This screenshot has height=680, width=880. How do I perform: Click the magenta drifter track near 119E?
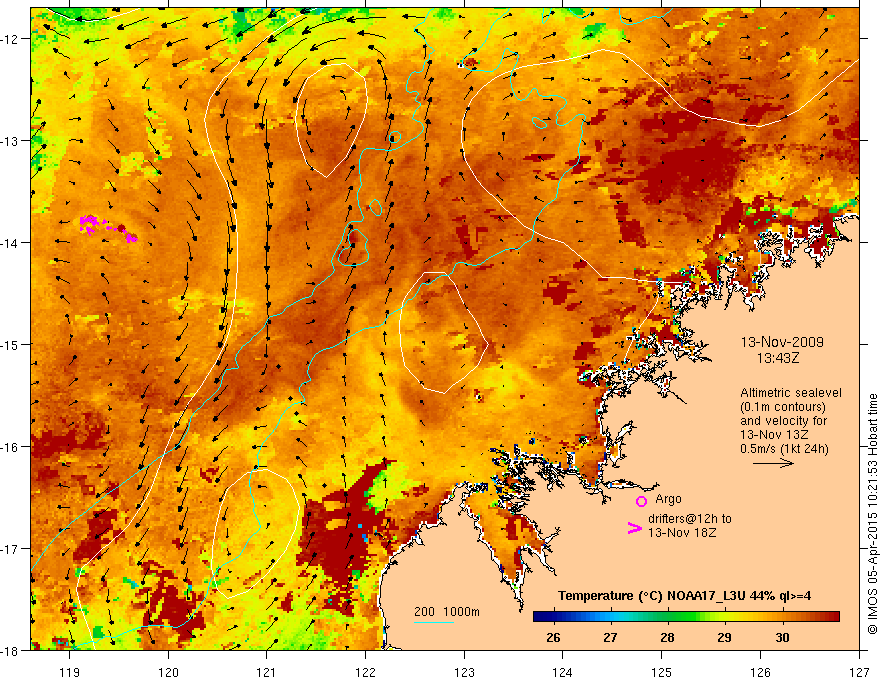tap(108, 228)
